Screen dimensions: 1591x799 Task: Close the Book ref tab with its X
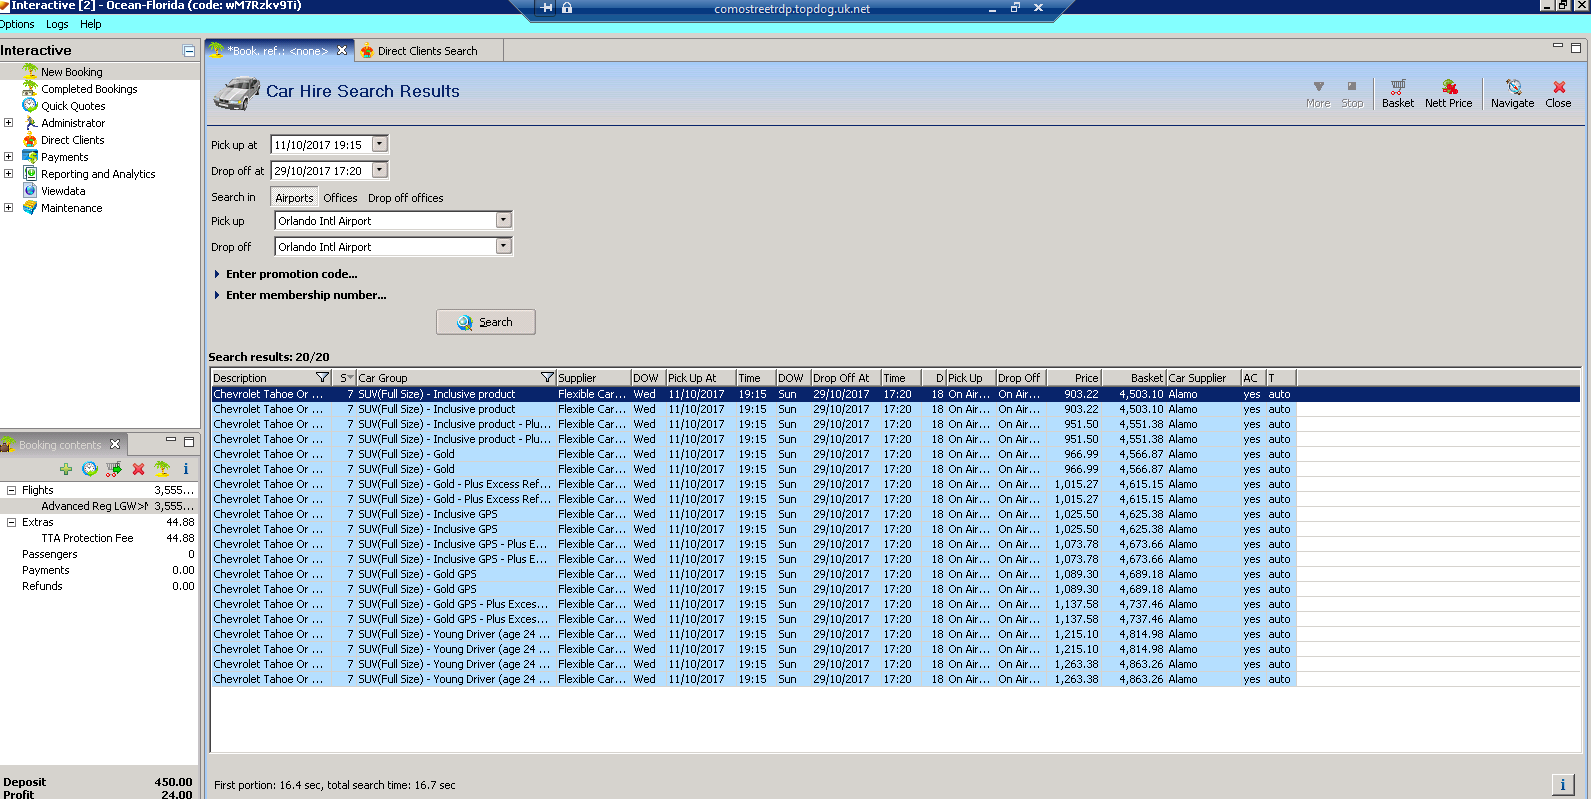(x=342, y=50)
